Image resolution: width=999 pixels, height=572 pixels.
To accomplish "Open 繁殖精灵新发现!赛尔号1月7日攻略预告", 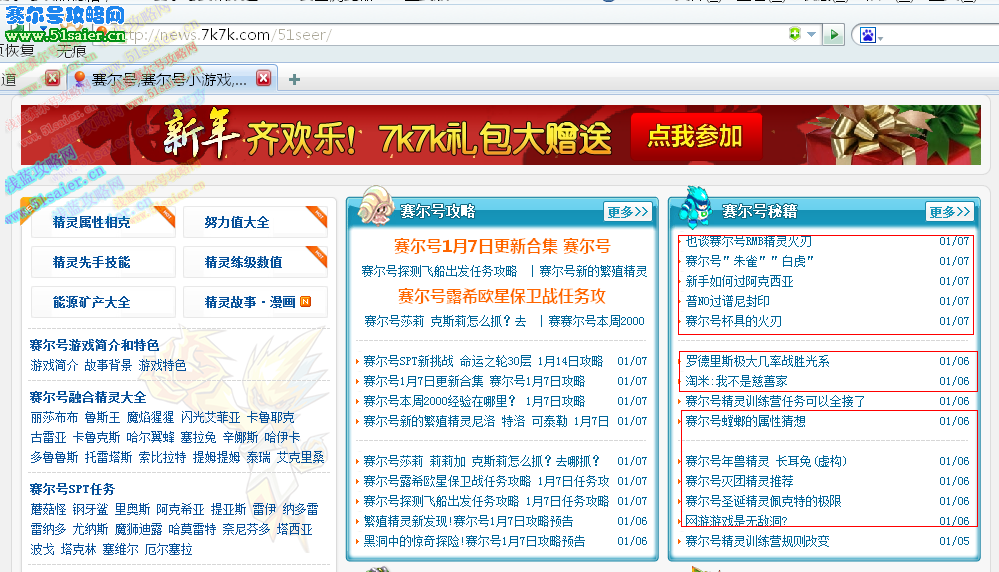I will point(468,521).
